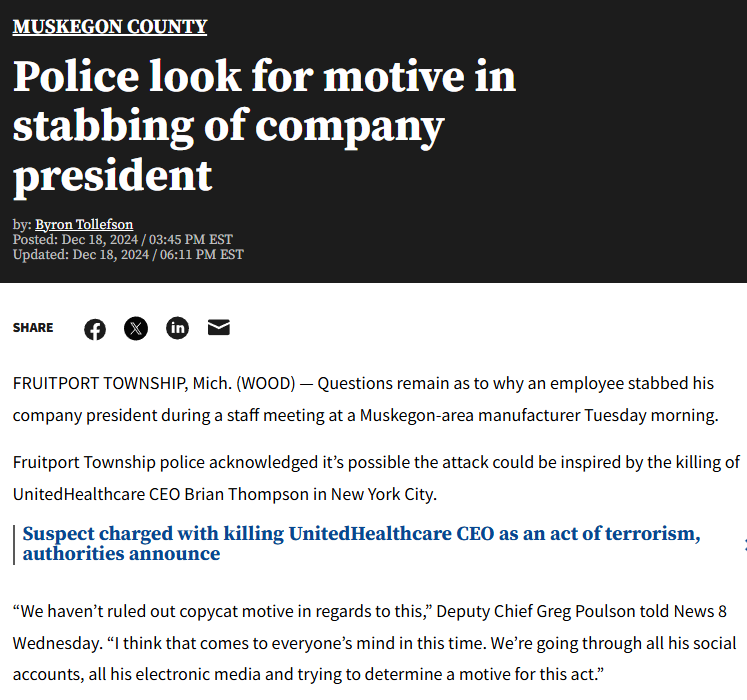The image size is (747, 700).
Task: Click the vertical bar beside related story
Action: point(14,544)
